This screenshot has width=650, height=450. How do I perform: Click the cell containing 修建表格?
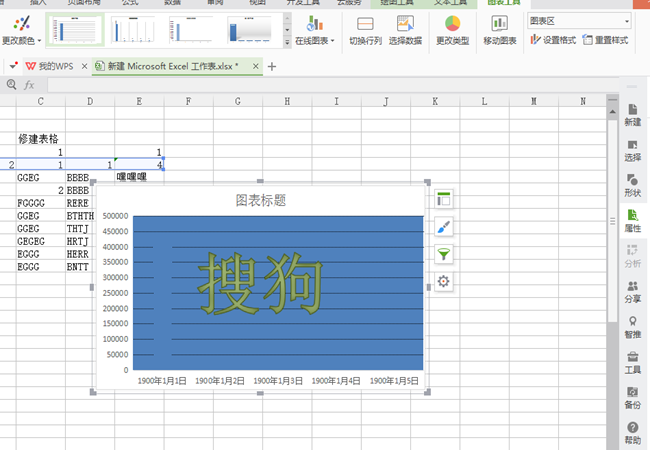[41, 139]
